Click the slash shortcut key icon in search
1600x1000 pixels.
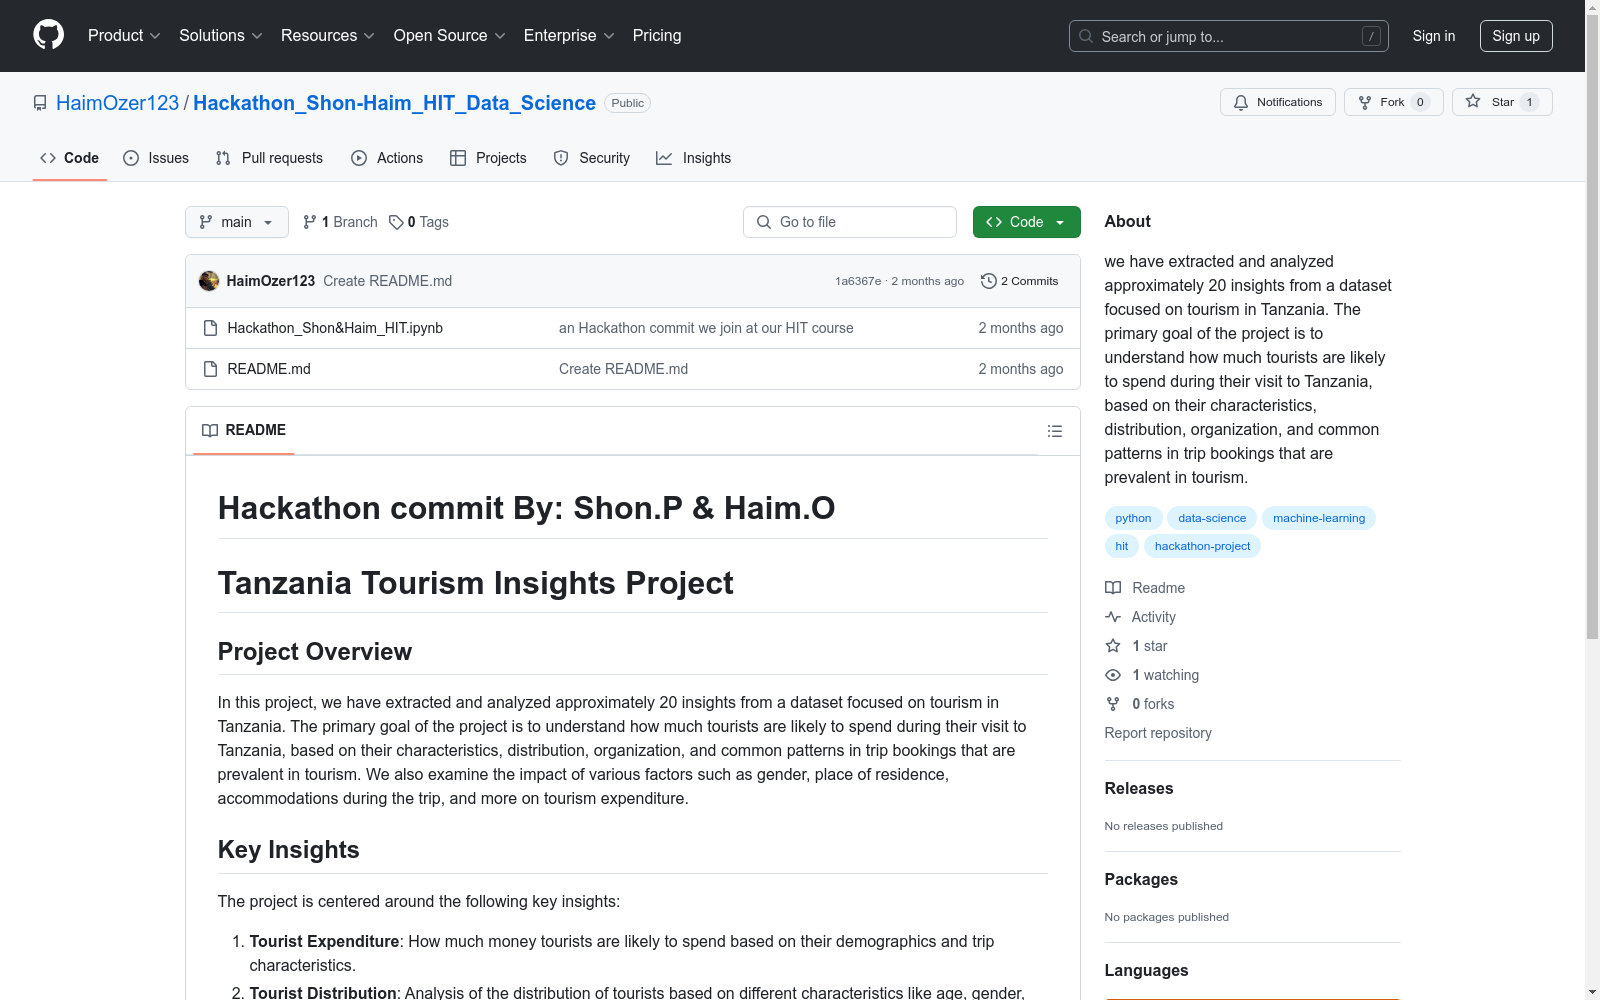click(x=1371, y=36)
